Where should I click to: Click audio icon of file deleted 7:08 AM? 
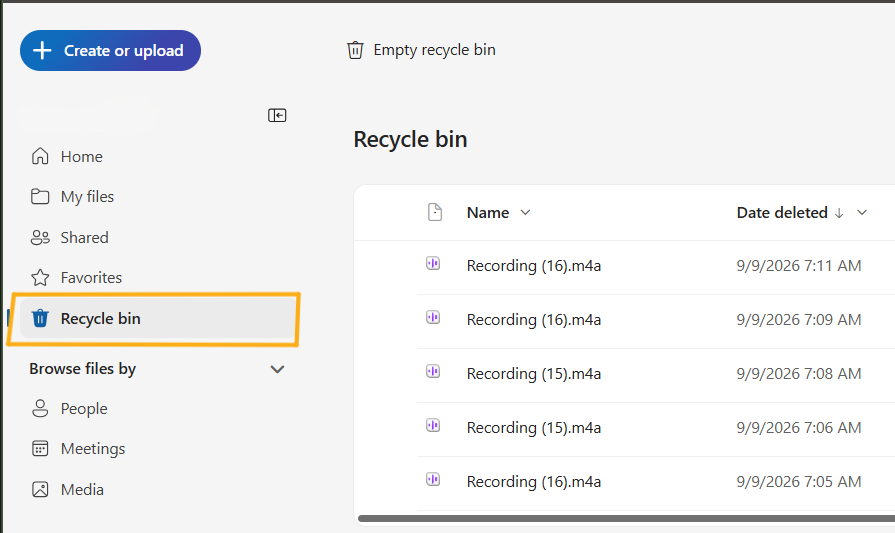pos(433,372)
